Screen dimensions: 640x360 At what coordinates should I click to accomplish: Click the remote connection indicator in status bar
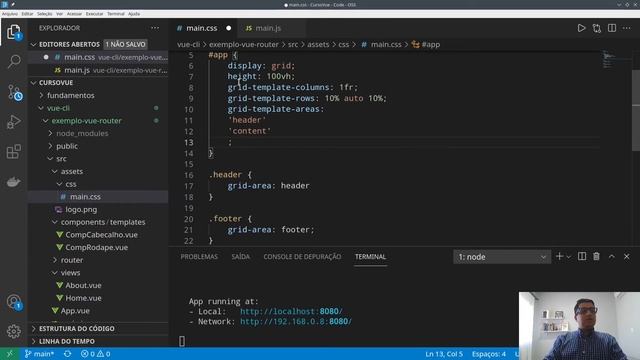point(9,354)
